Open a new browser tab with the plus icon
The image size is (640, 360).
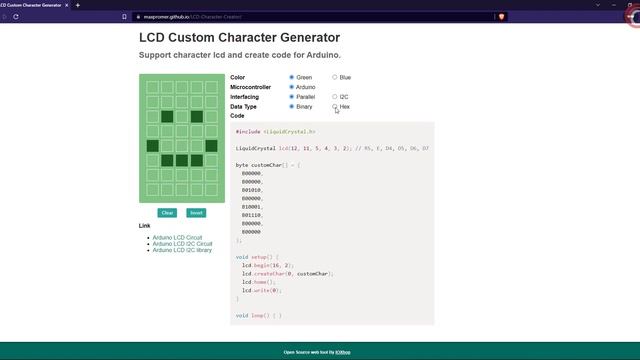(x=78, y=5)
